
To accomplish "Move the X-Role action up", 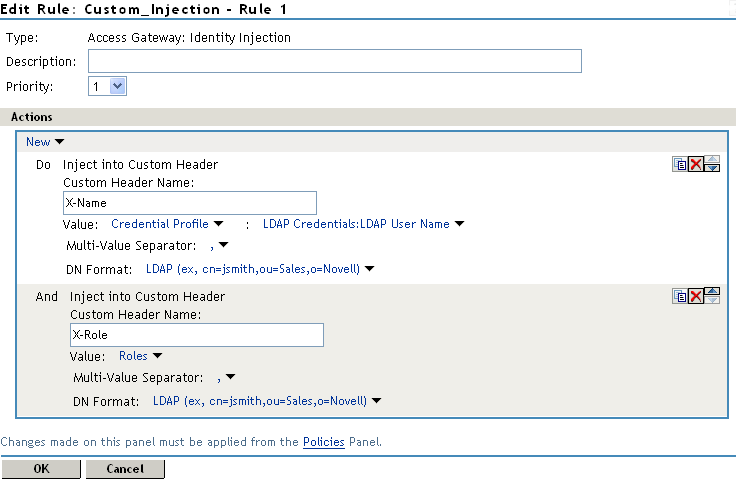I will [x=712, y=291].
